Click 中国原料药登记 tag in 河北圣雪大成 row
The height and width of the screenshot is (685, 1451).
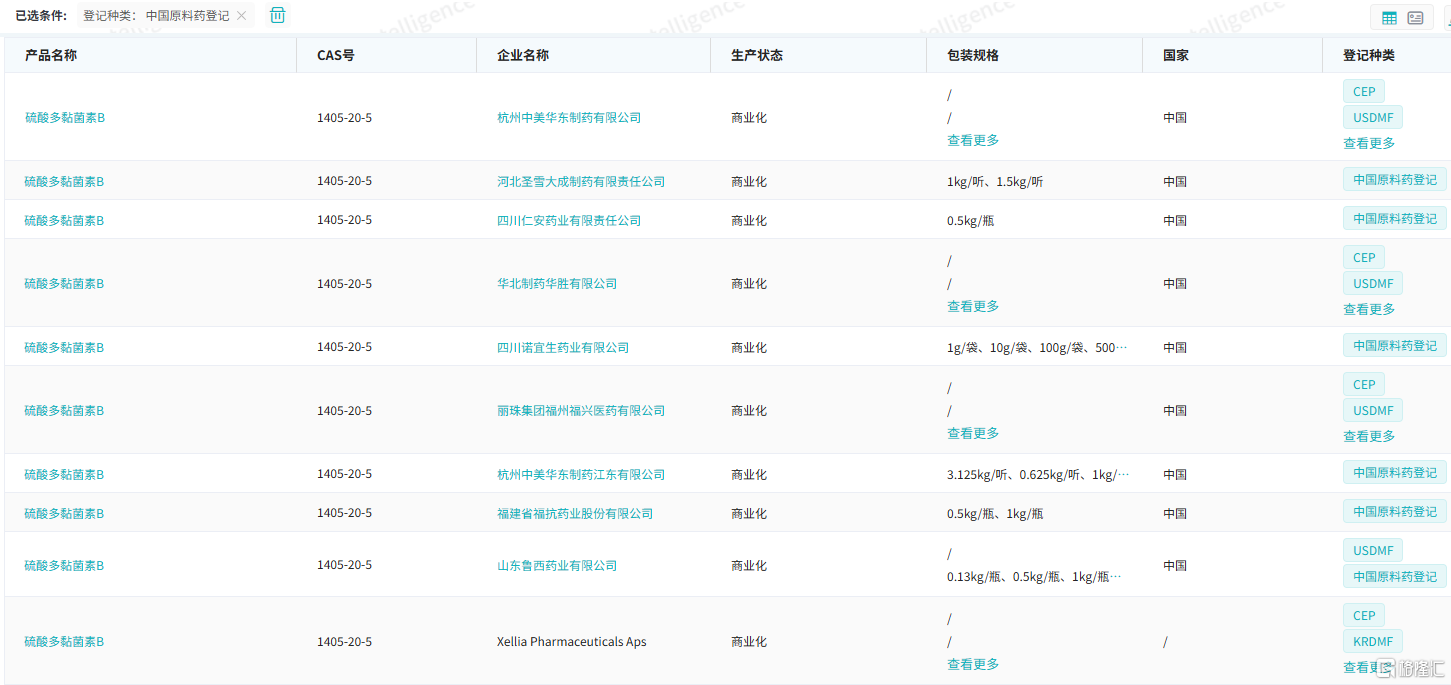point(1394,180)
